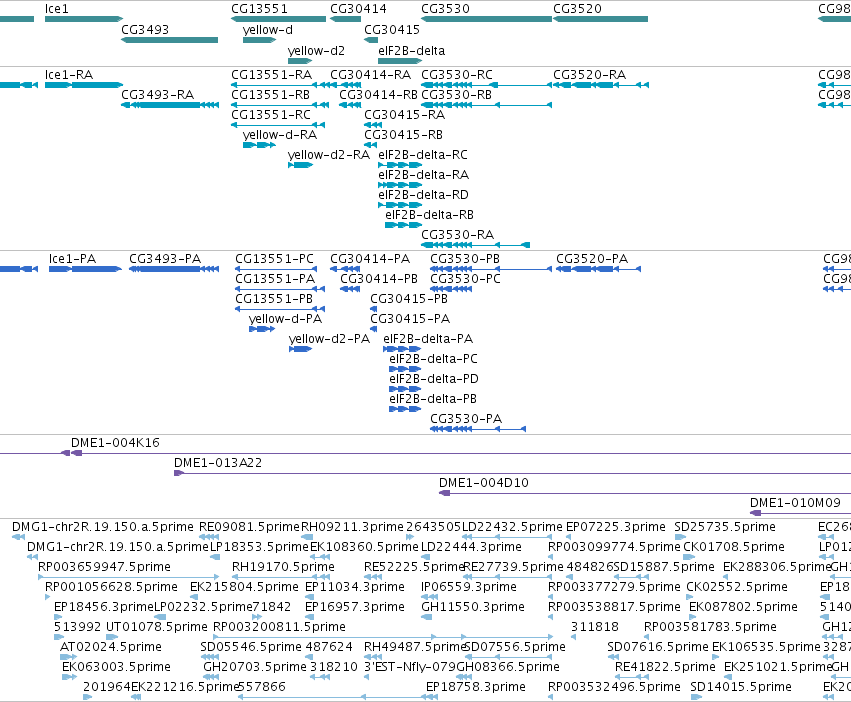
Task: Select the AT02024.5prime EST label
Action: click(111, 647)
